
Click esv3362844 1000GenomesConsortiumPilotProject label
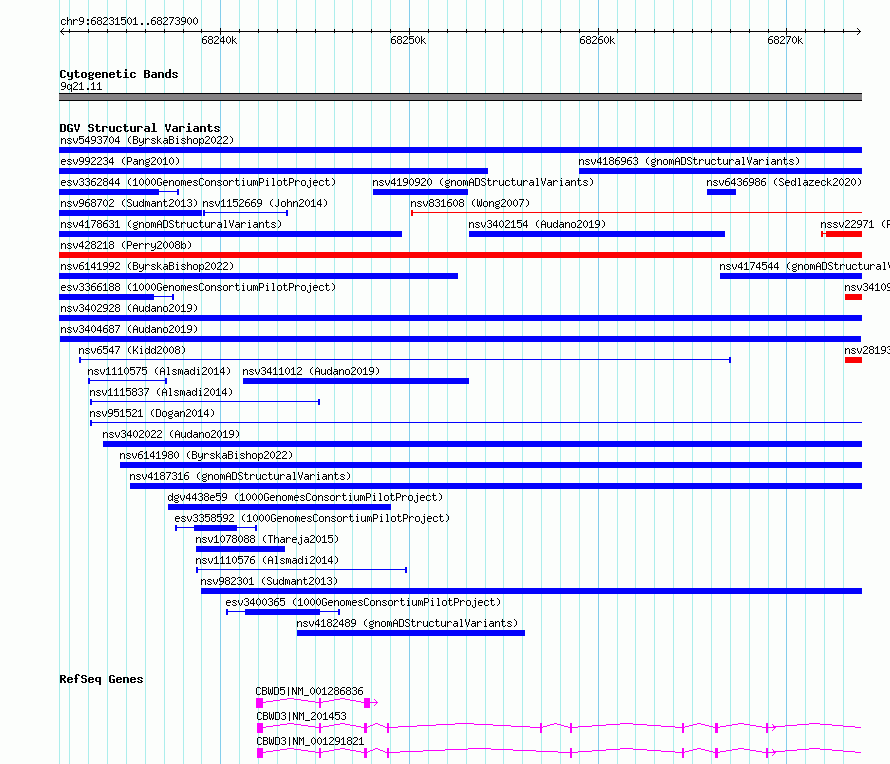point(198,182)
